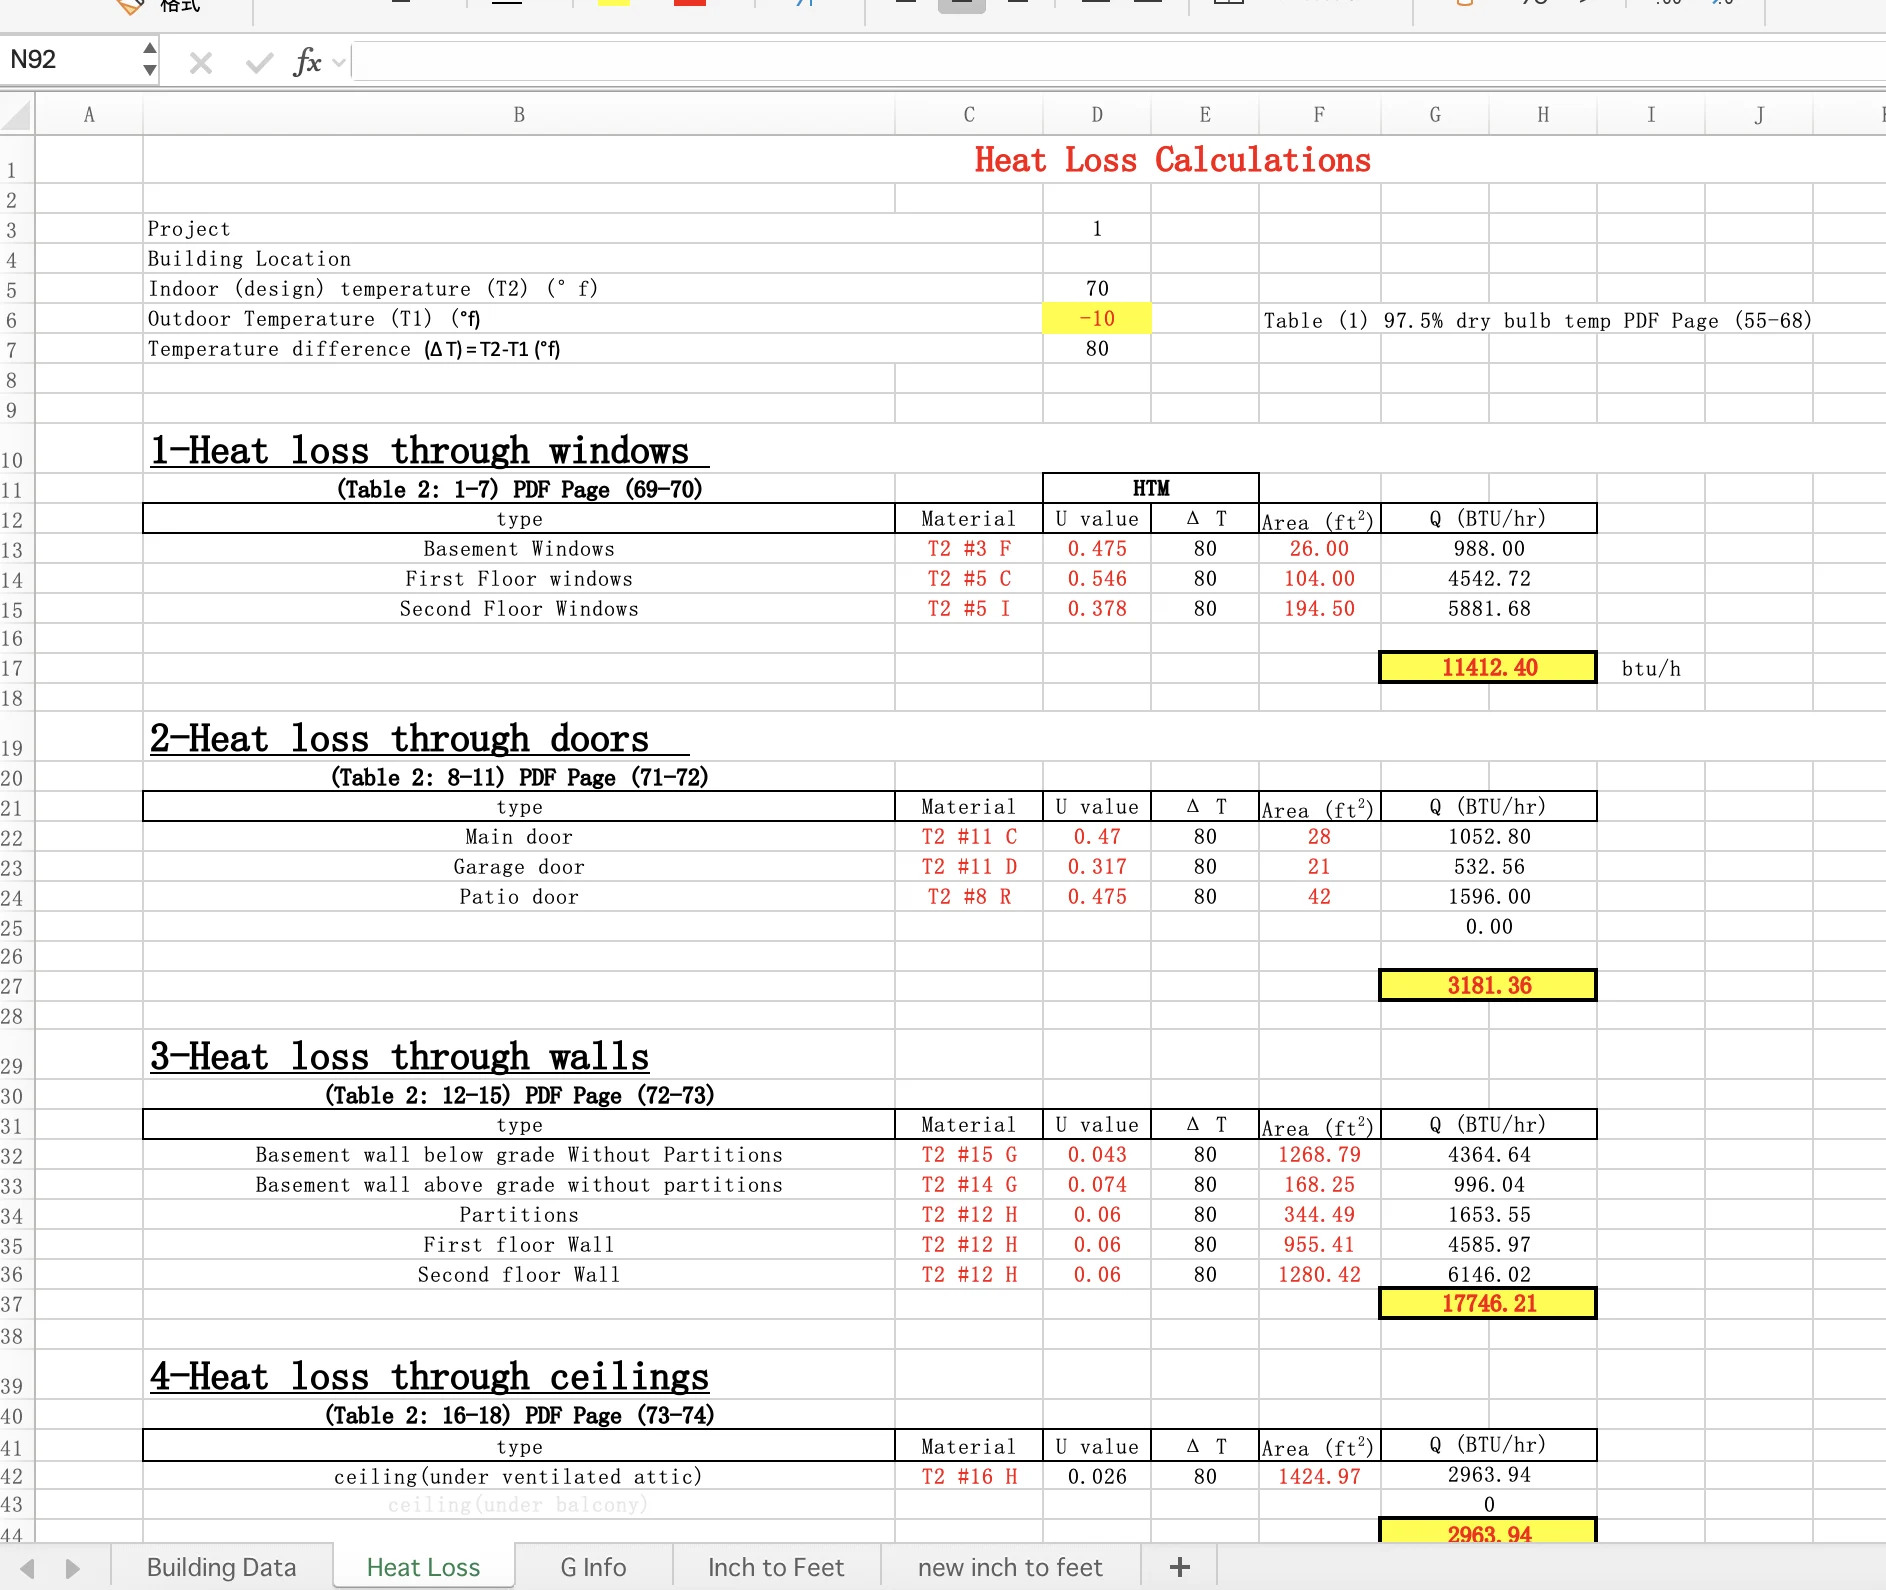Click the Name Box up/down arrows

[x=149, y=59]
